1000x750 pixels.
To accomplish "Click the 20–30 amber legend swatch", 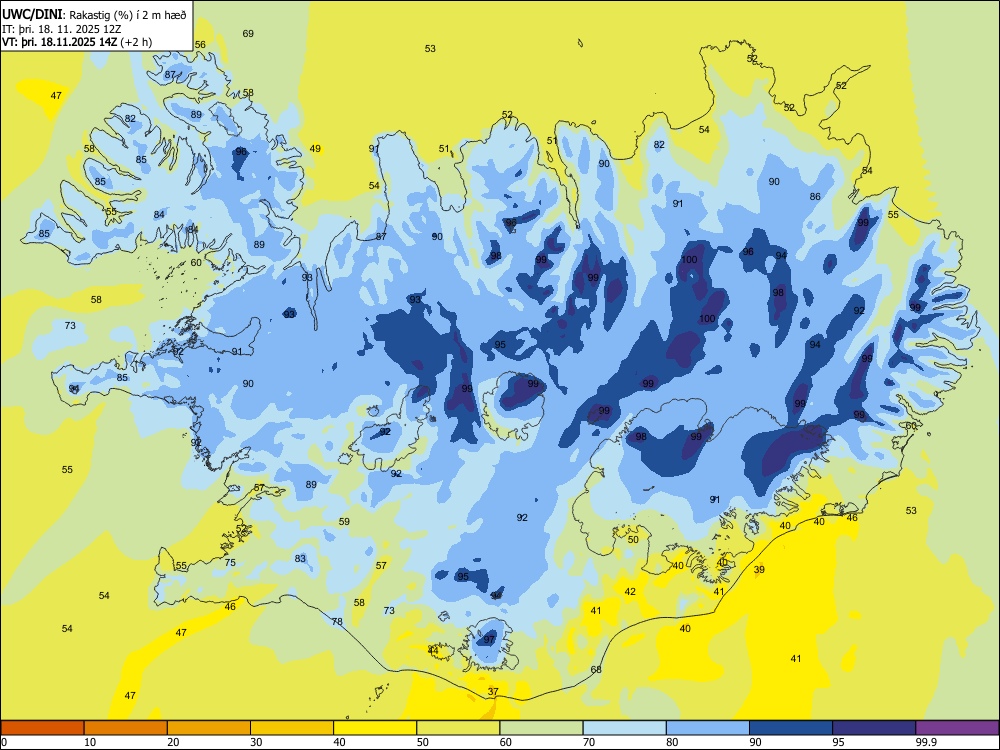I will (x=209, y=728).
